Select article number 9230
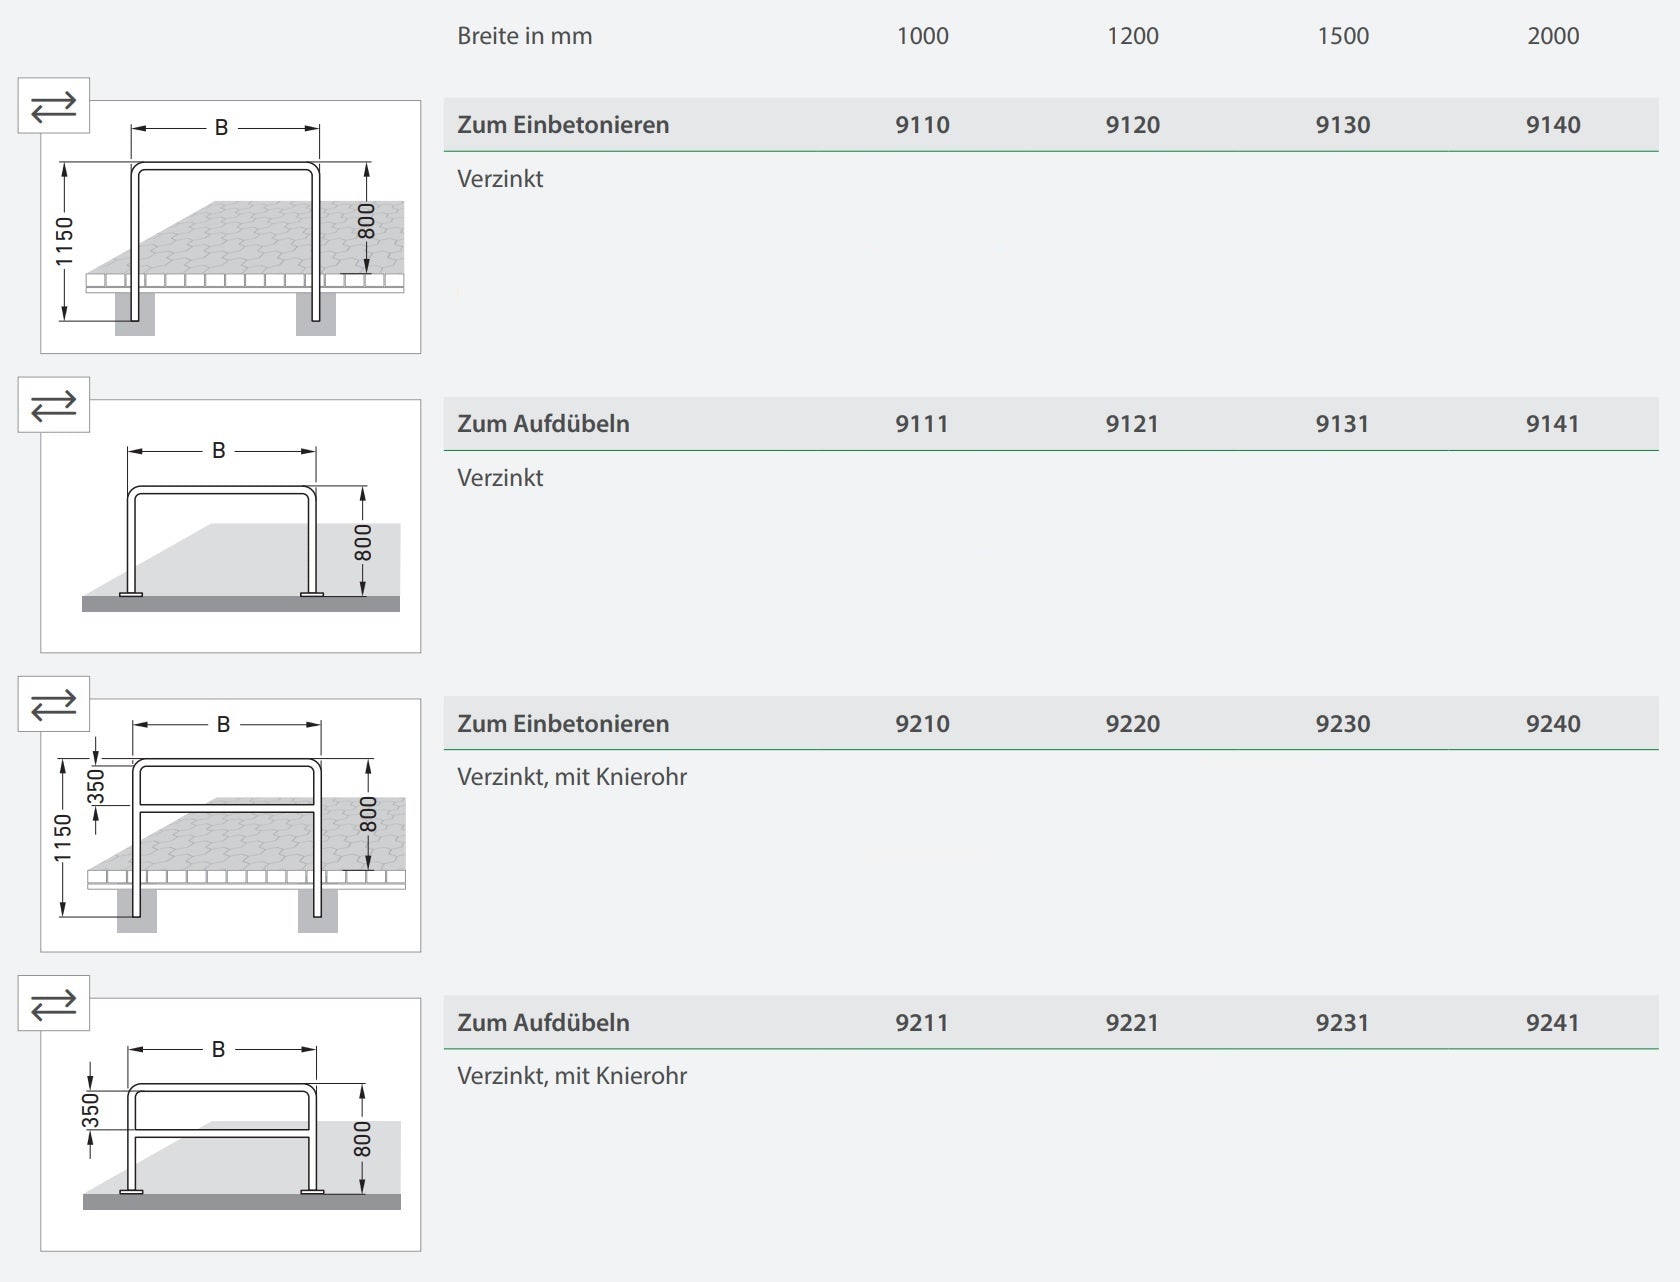 pyautogui.click(x=1342, y=724)
